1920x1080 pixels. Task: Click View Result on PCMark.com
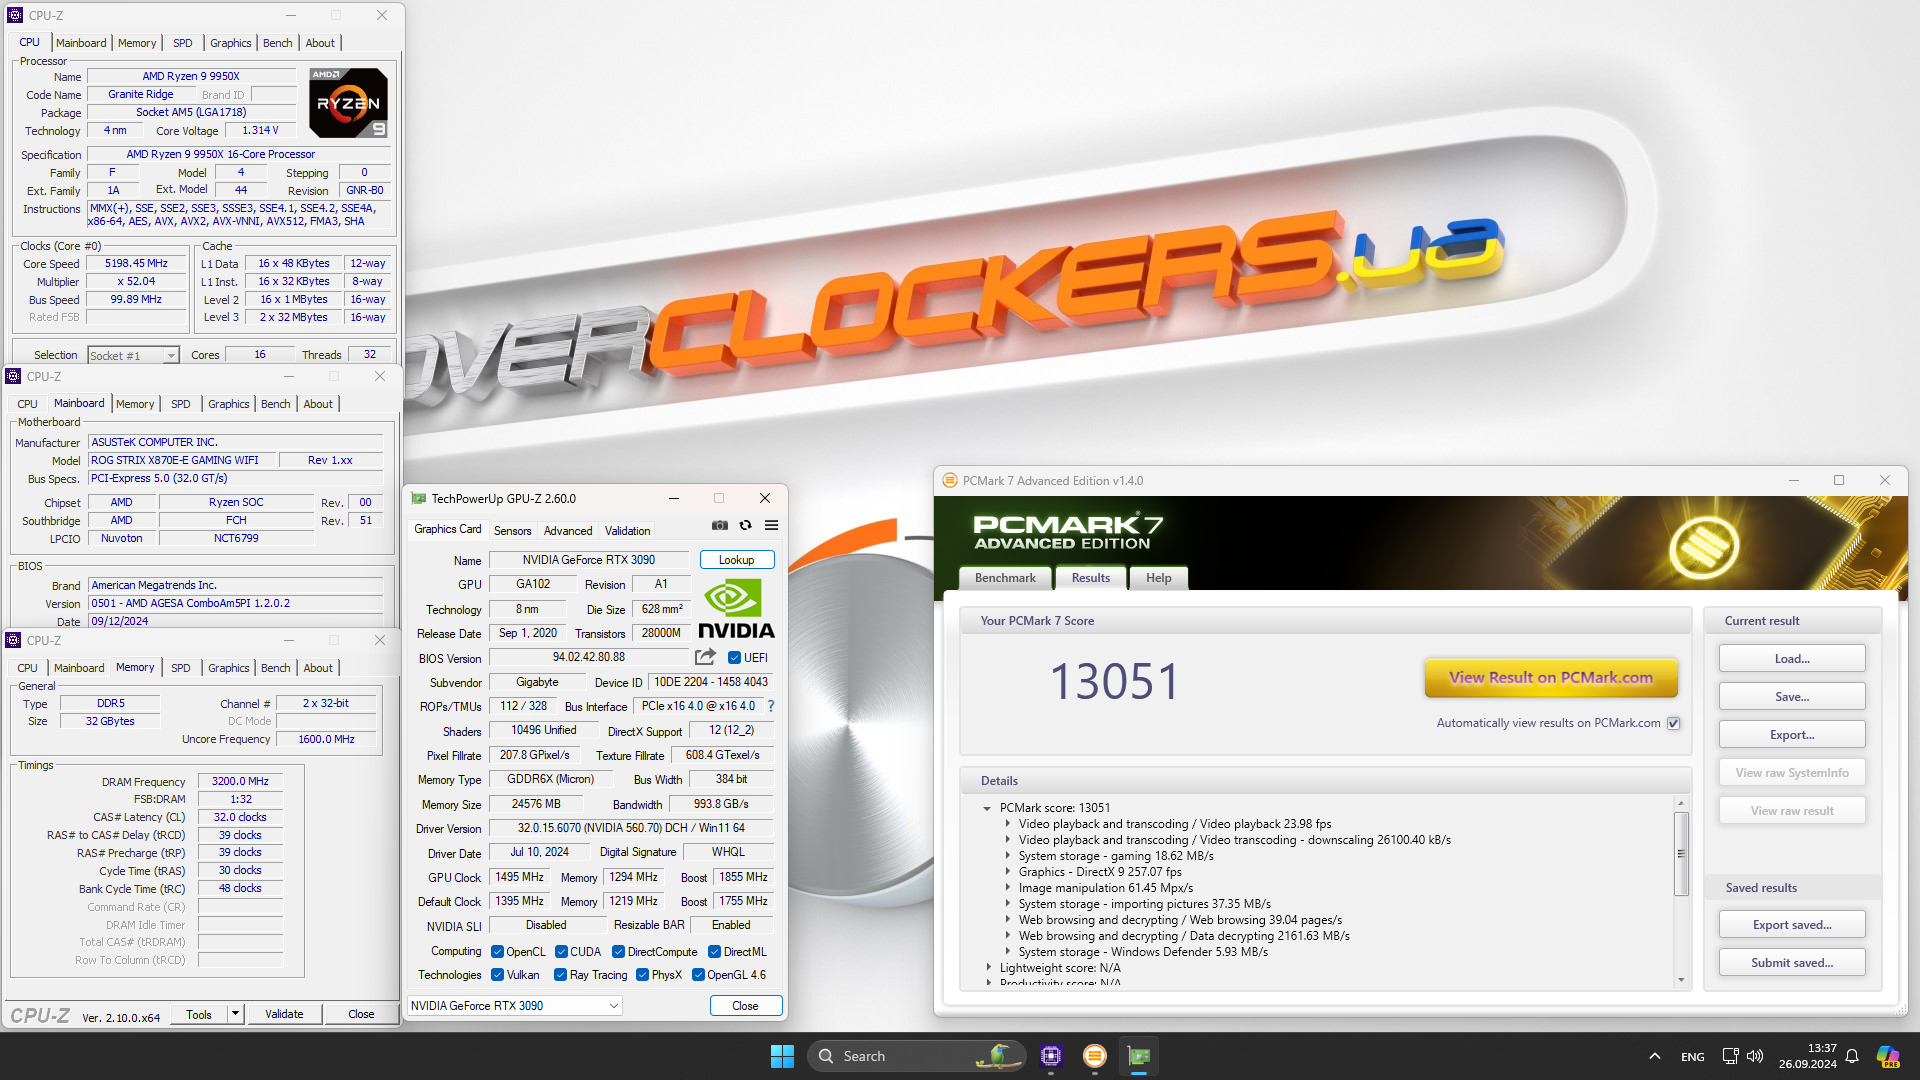(1550, 678)
